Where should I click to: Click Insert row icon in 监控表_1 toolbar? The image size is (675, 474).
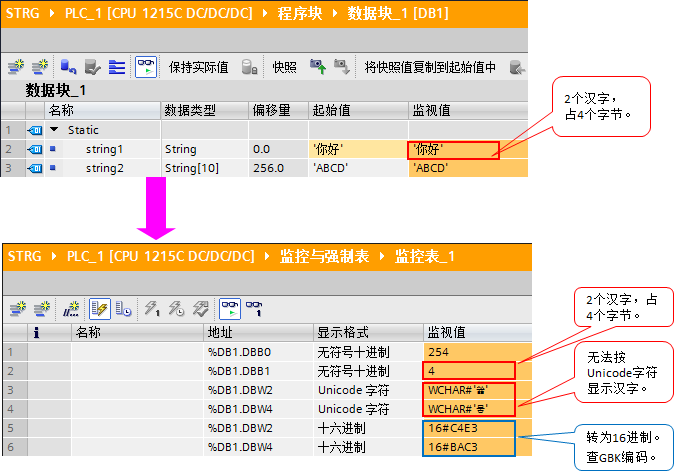(18, 309)
